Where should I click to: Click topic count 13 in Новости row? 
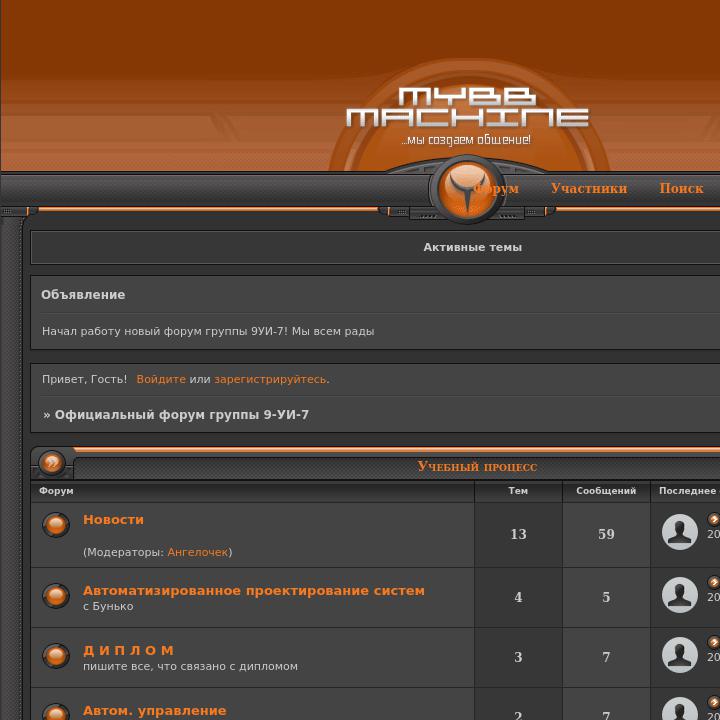tap(518, 534)
